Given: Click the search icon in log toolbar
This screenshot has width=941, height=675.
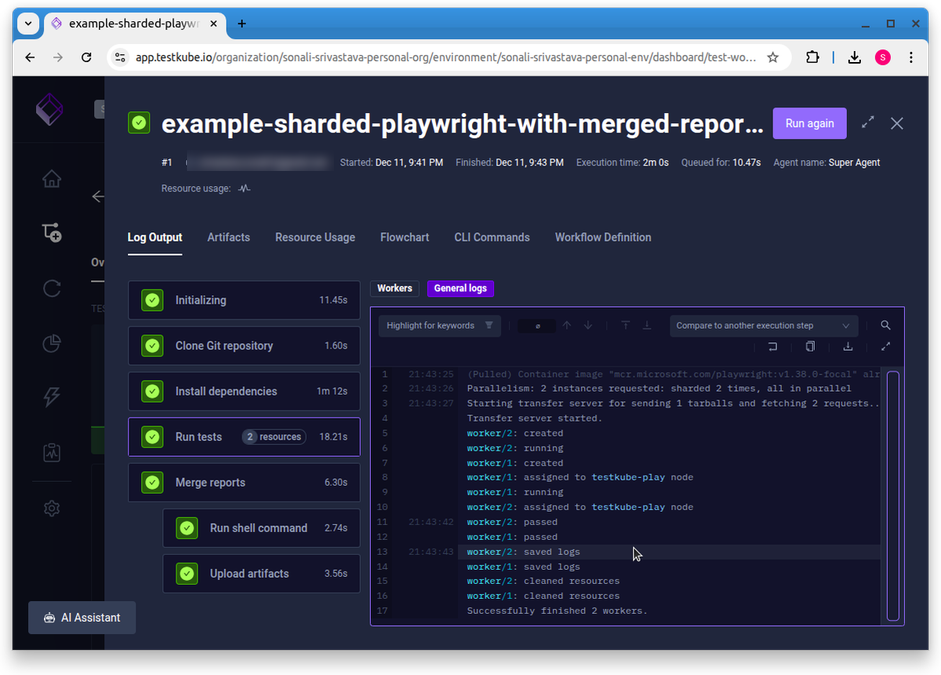Looking at the screenshot, I should pos(885,325).
